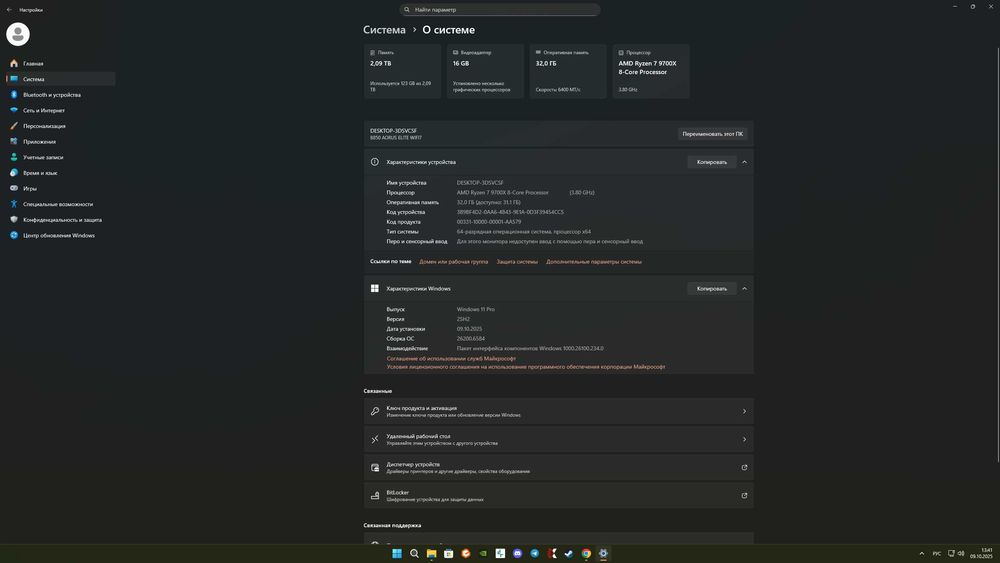
Task: Click Переименовать этот ПК button
Action: tap(712, 134)
